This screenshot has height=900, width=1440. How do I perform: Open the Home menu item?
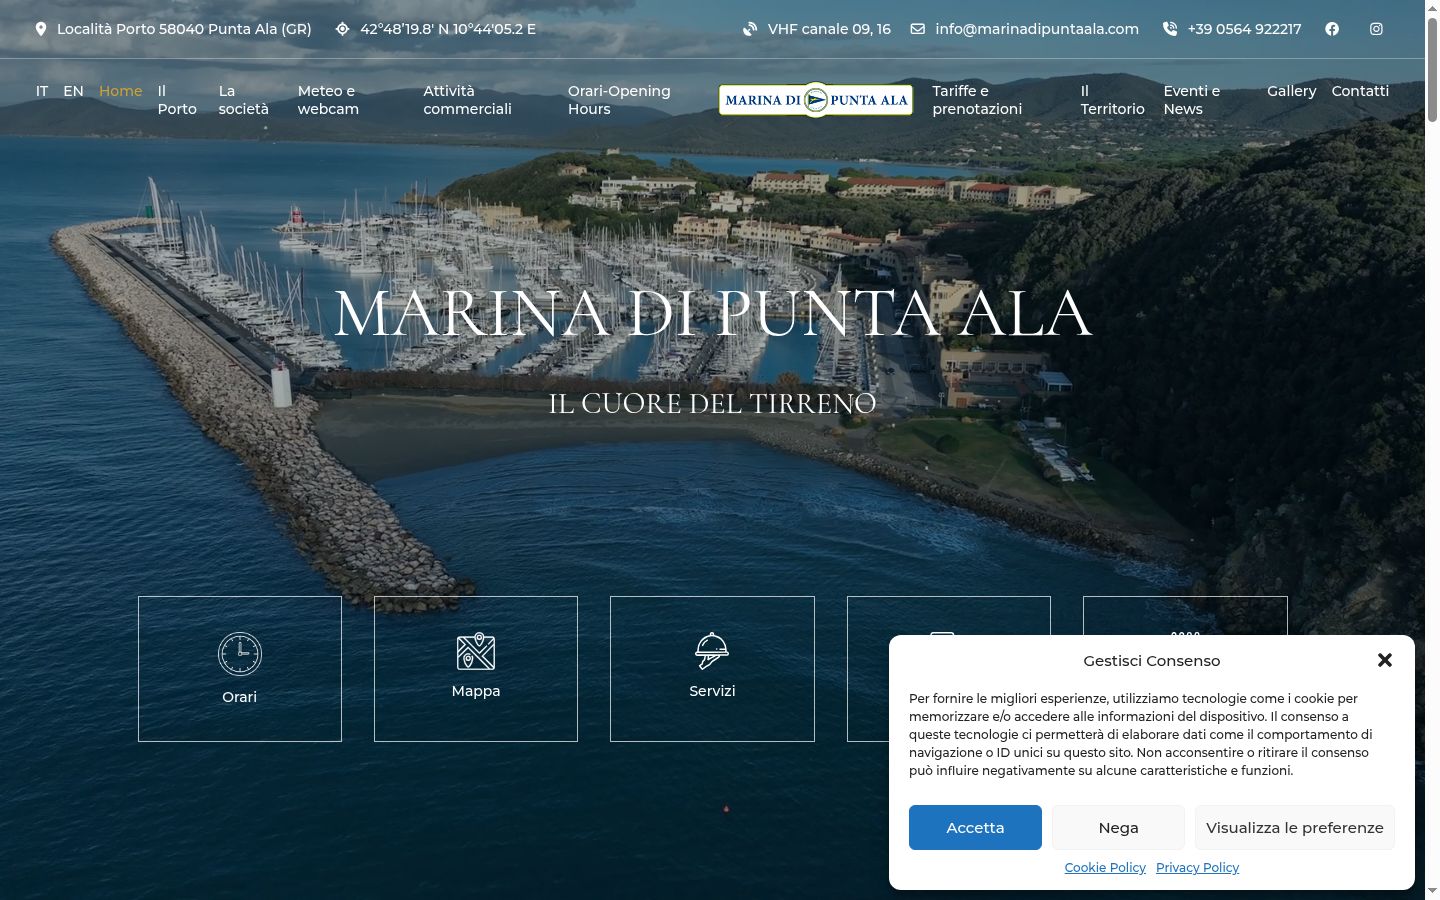pos(121,91)
